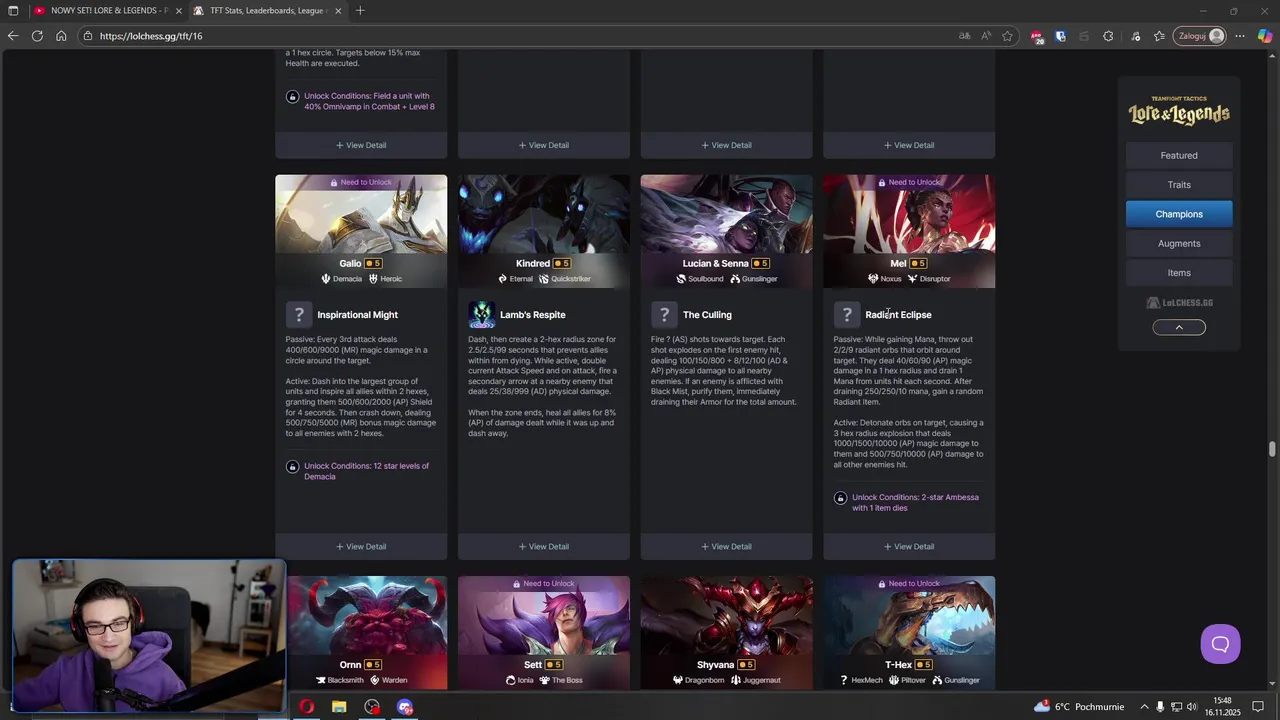Open Mel's Noxus trait icon
Image resolution: width=1280 pixels, height=720 pixels.
pos(873,279)
